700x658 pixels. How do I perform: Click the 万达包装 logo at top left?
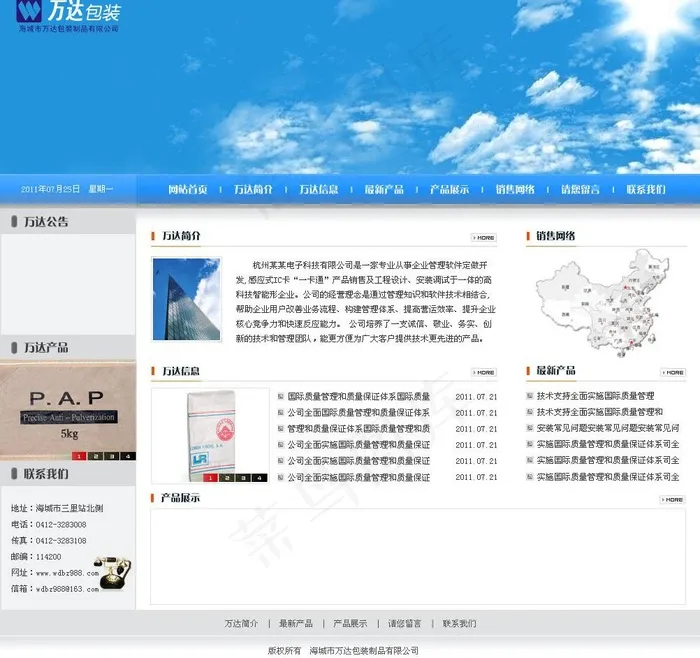68,16
